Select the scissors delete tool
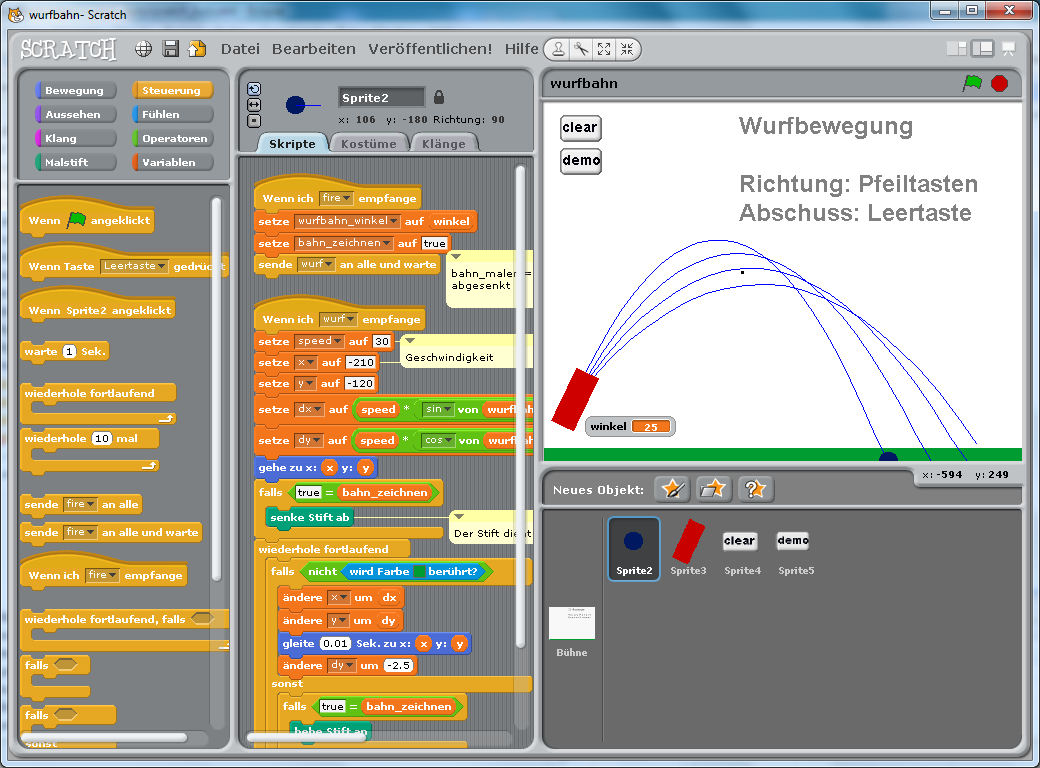The width and height of the screenshot is (1040, 768). [x=581, y=49]
